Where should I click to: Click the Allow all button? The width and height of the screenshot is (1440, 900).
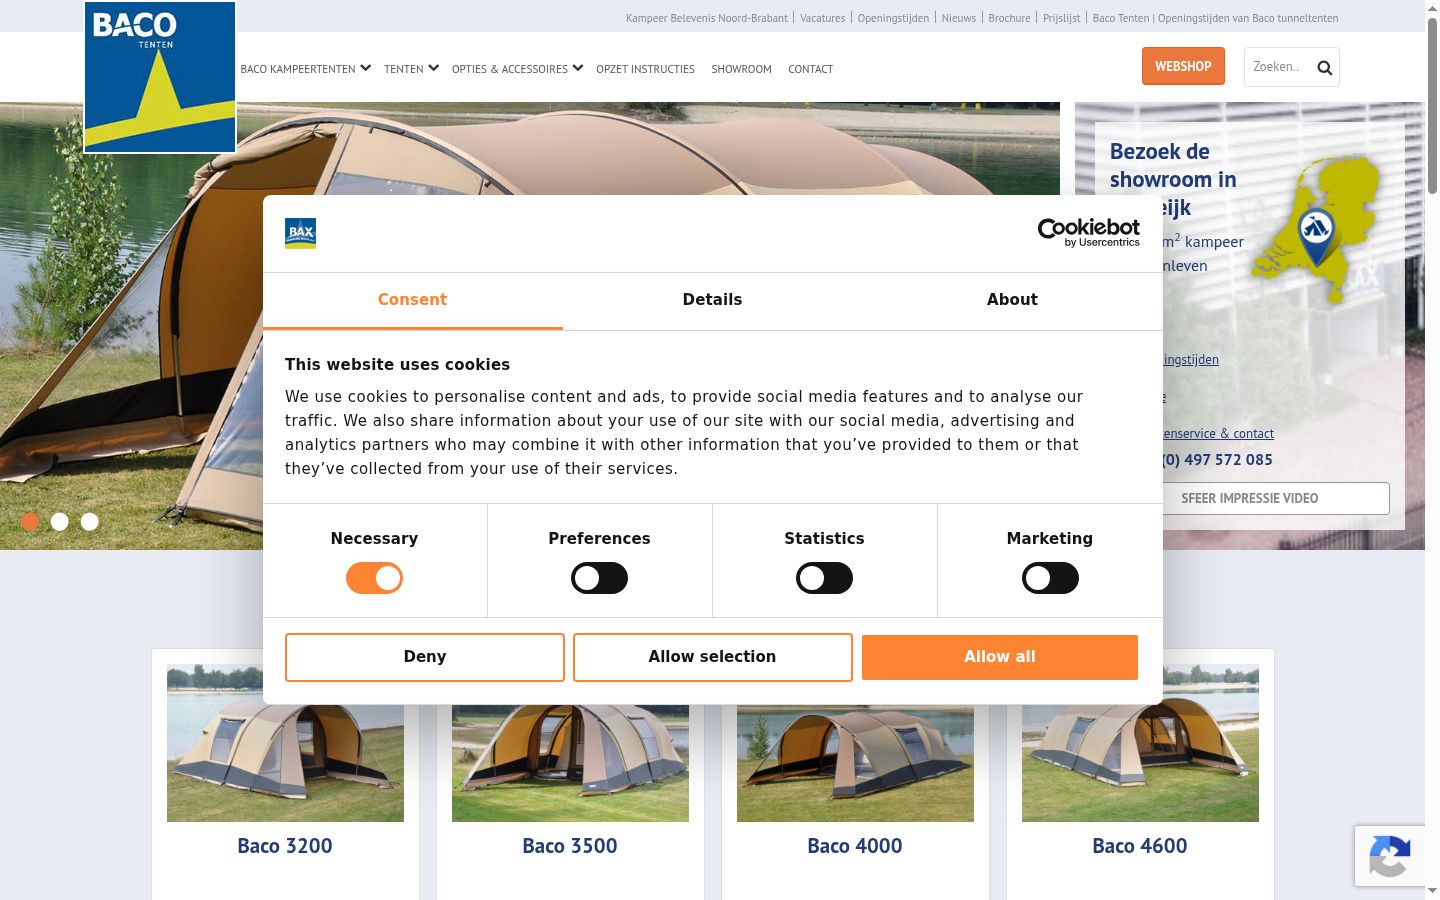pos(1000,657)
